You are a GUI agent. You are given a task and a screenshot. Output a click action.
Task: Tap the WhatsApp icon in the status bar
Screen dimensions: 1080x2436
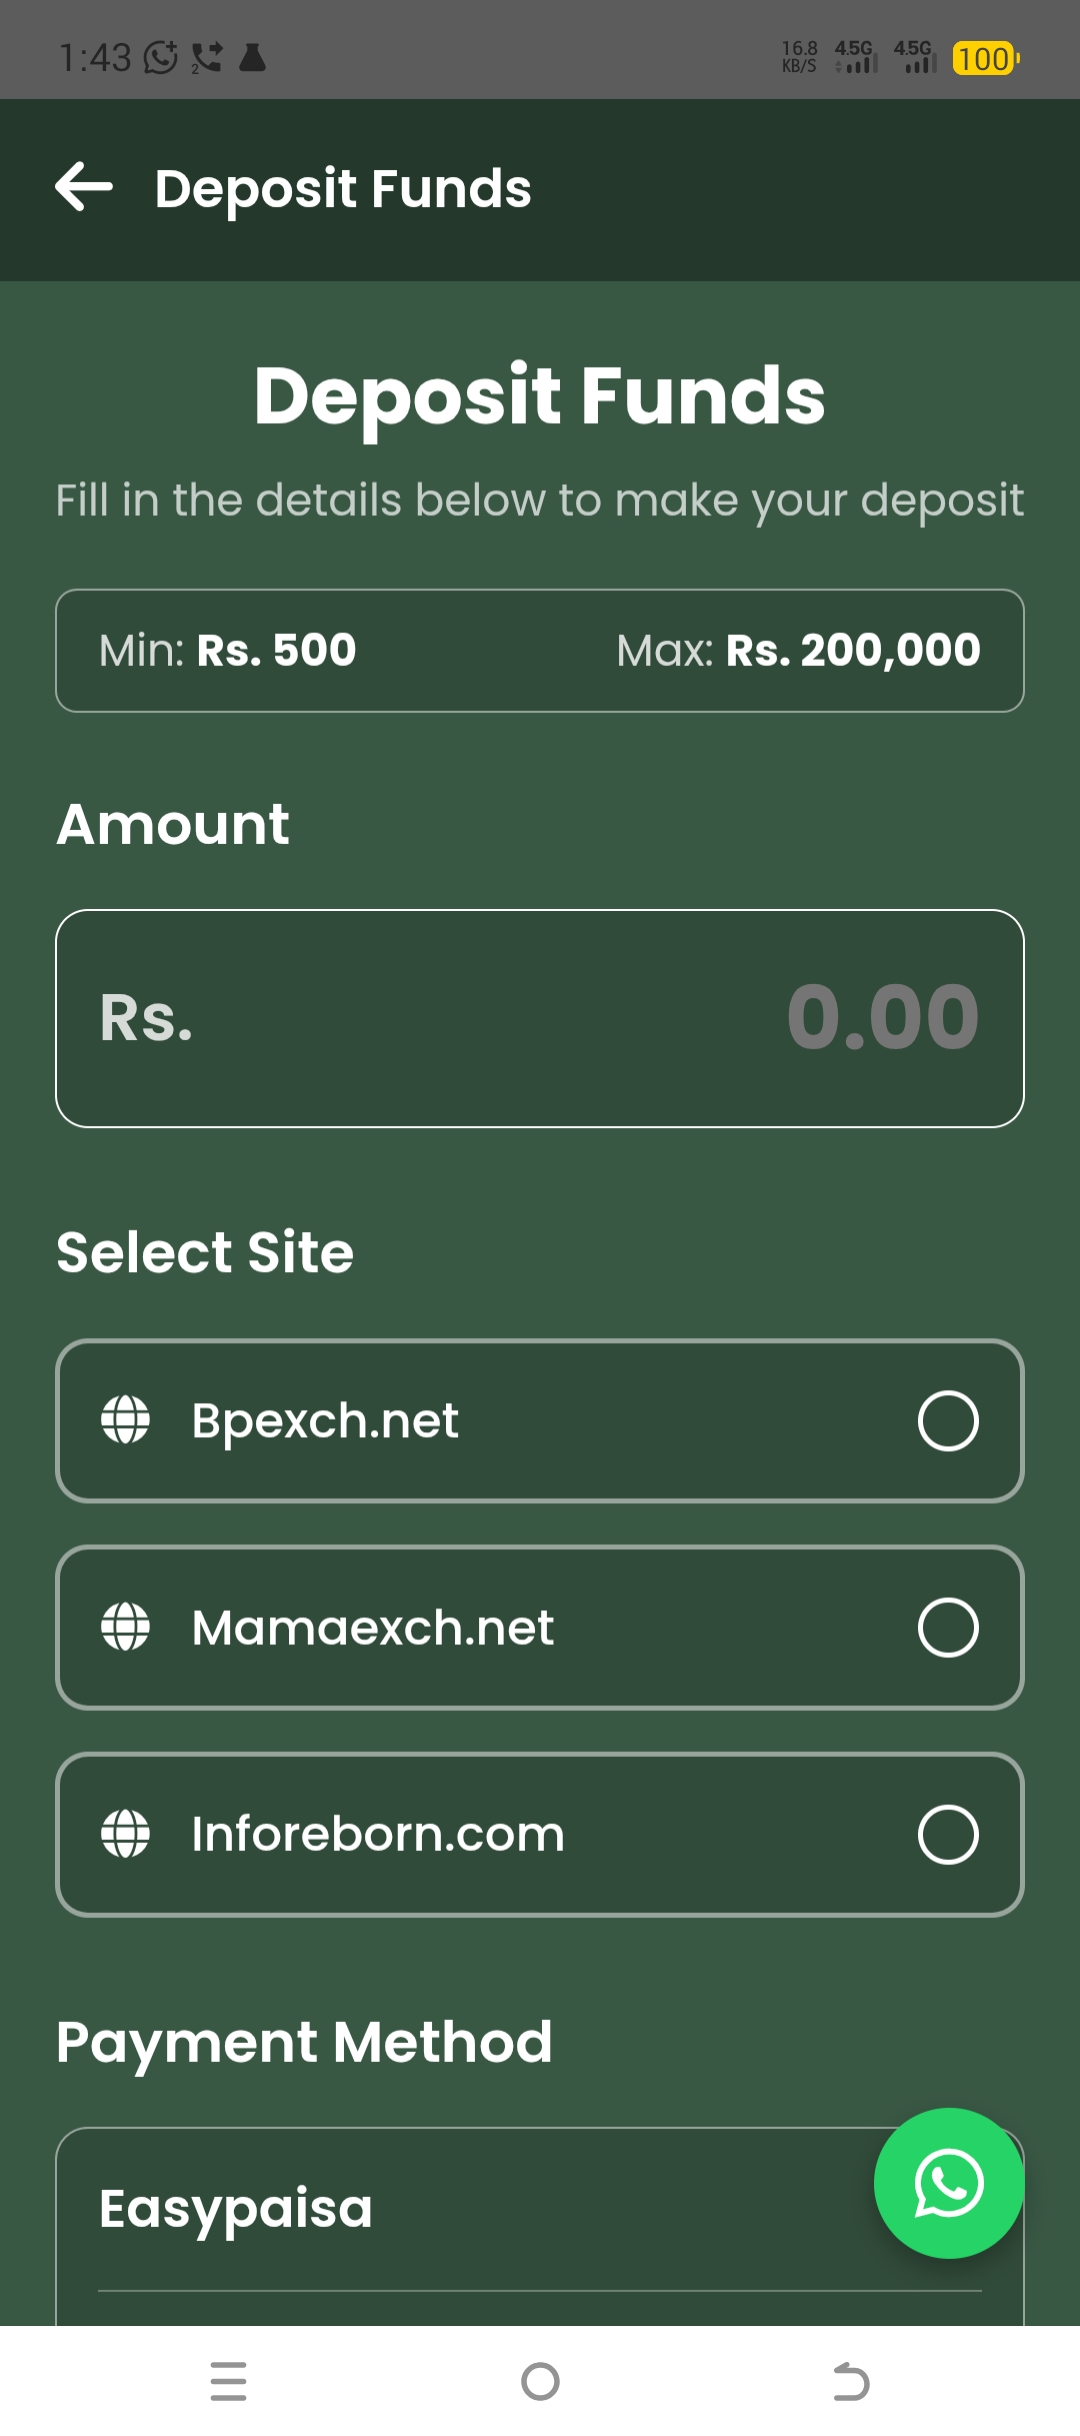pyautogui.click(x=159, y=57)
